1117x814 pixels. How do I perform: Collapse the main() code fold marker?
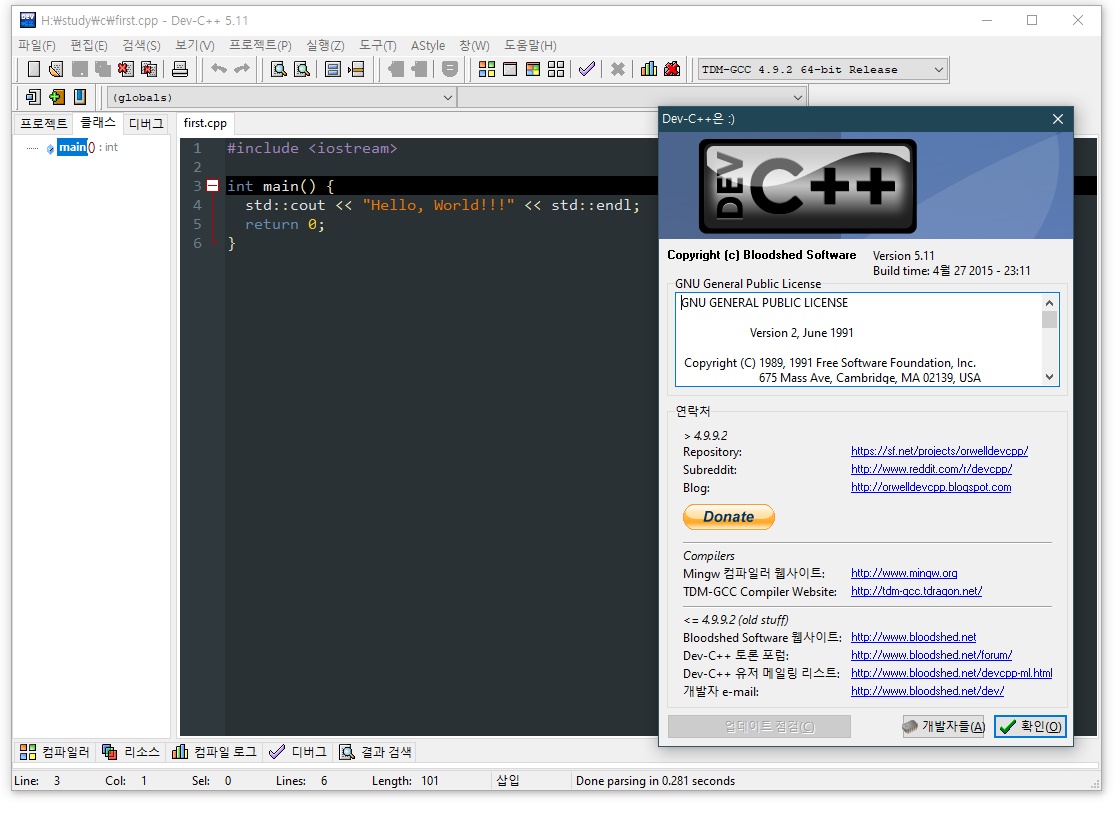[212, 186]
